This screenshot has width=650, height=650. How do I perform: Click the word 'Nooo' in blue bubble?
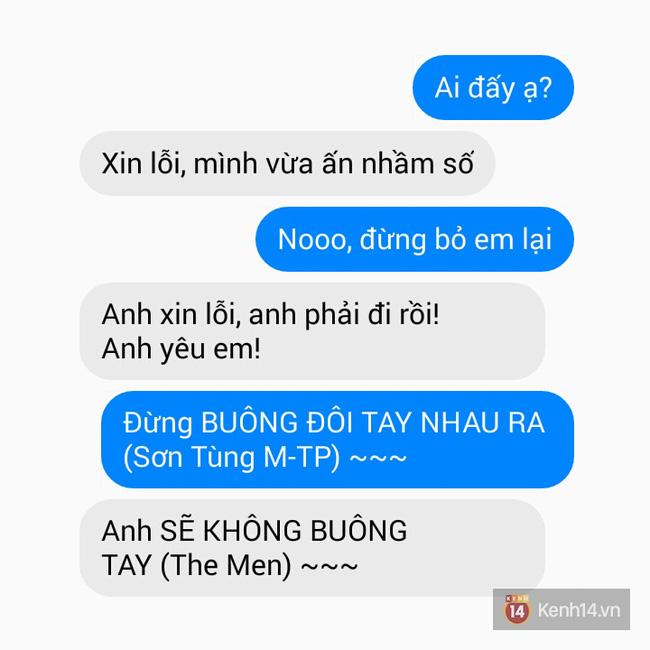pyautogui.click(x=312, y=240)
